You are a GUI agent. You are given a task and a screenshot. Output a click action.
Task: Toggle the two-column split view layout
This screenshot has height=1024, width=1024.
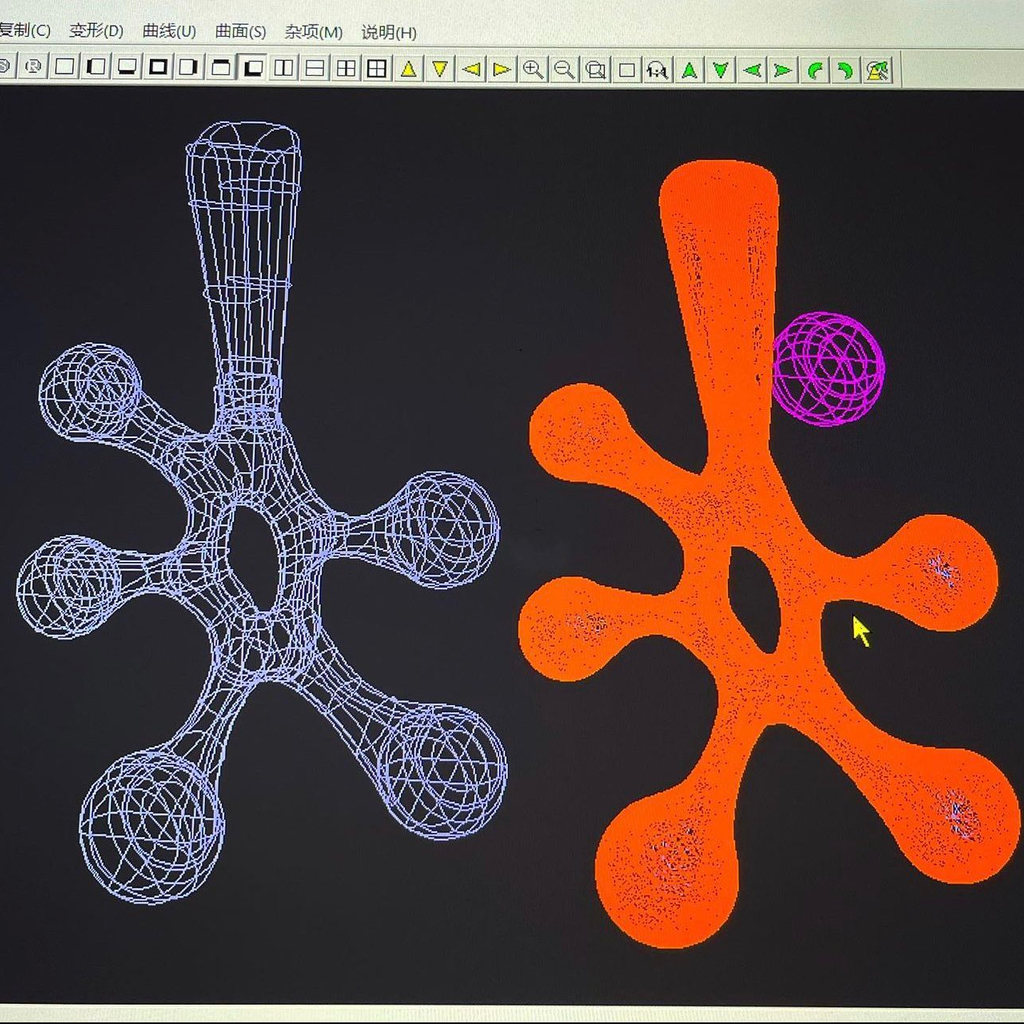point(284,68)
